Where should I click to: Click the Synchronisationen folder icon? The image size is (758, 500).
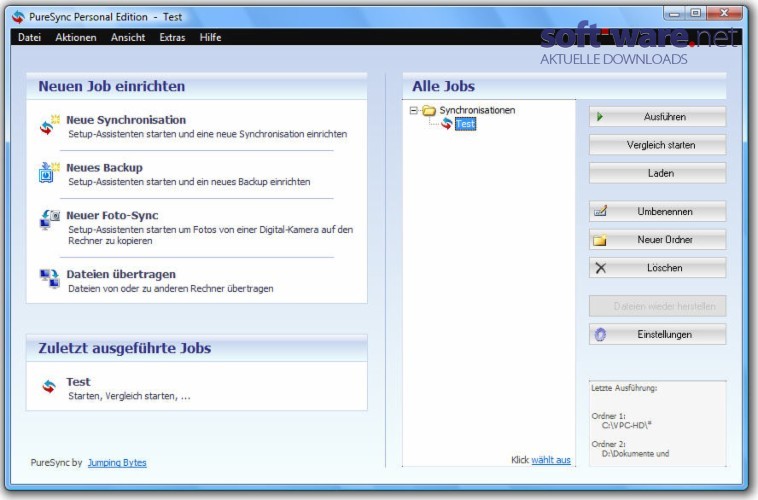pos(429,110)
